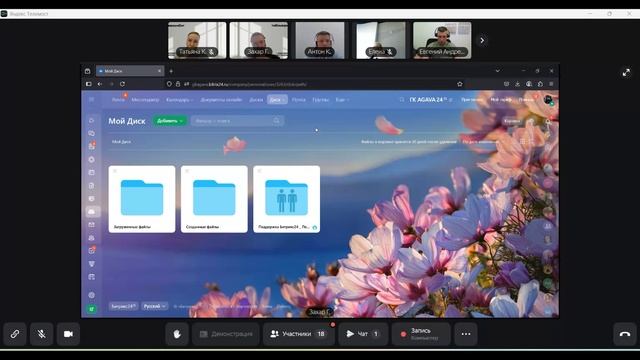Open the Русский language dropdown
Viewport: 640px width, 360px height.
[x=155, y=306]
